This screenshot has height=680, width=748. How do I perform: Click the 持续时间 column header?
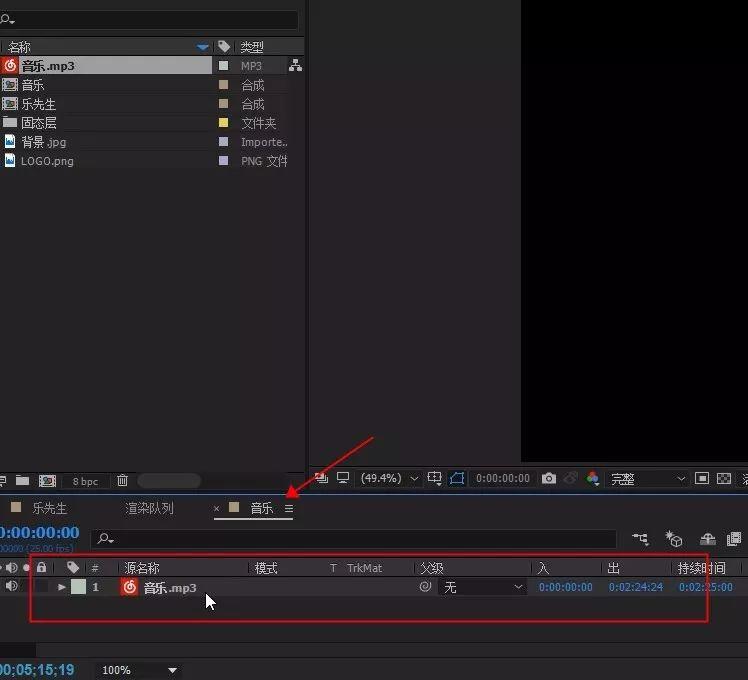coord(701,568)
